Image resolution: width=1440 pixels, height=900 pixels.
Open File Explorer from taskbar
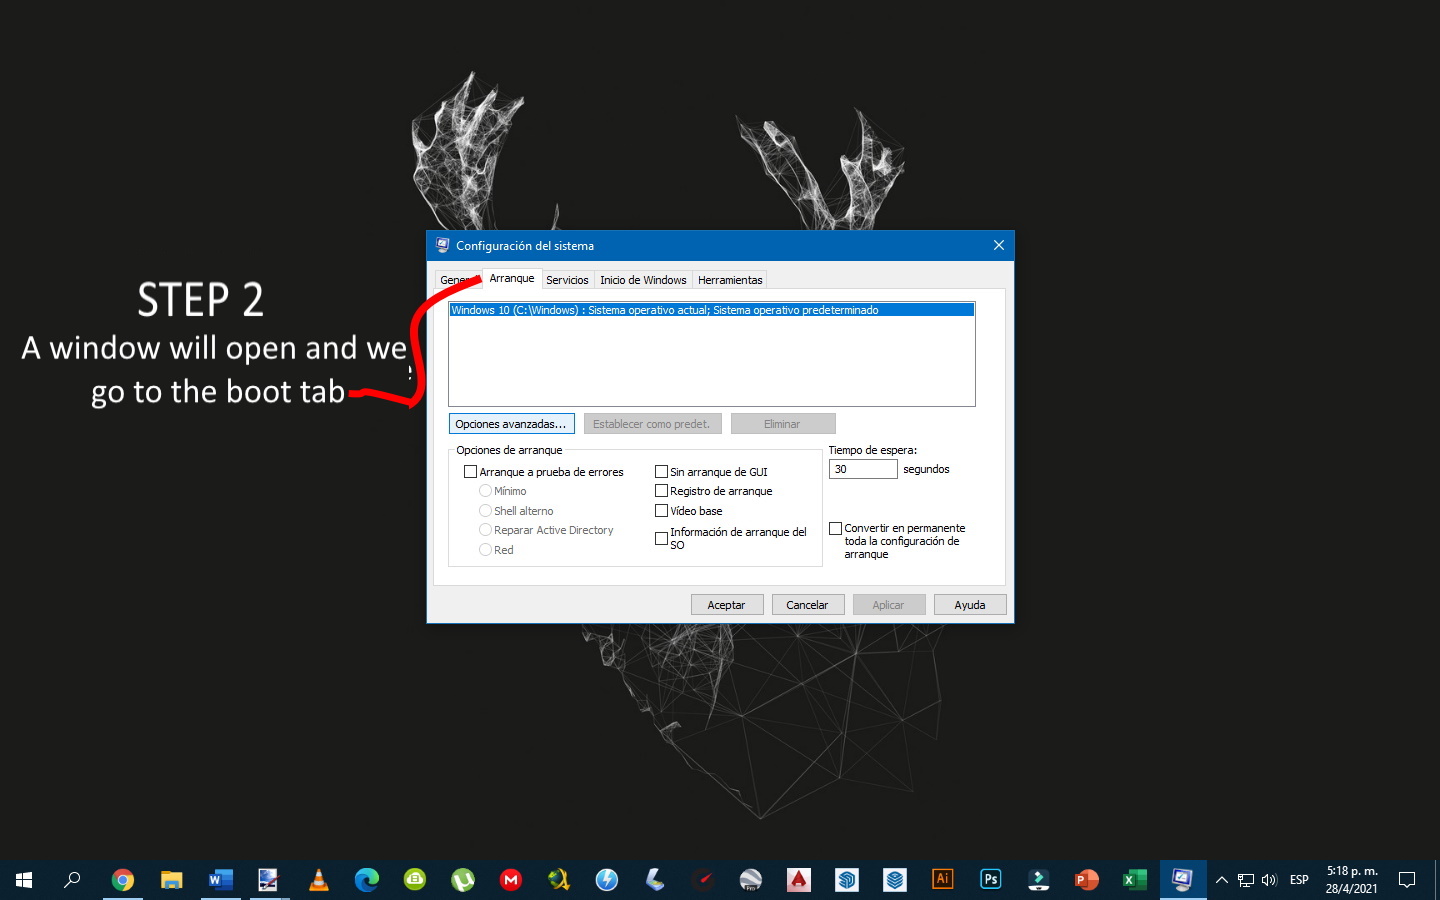pos(171,880)
